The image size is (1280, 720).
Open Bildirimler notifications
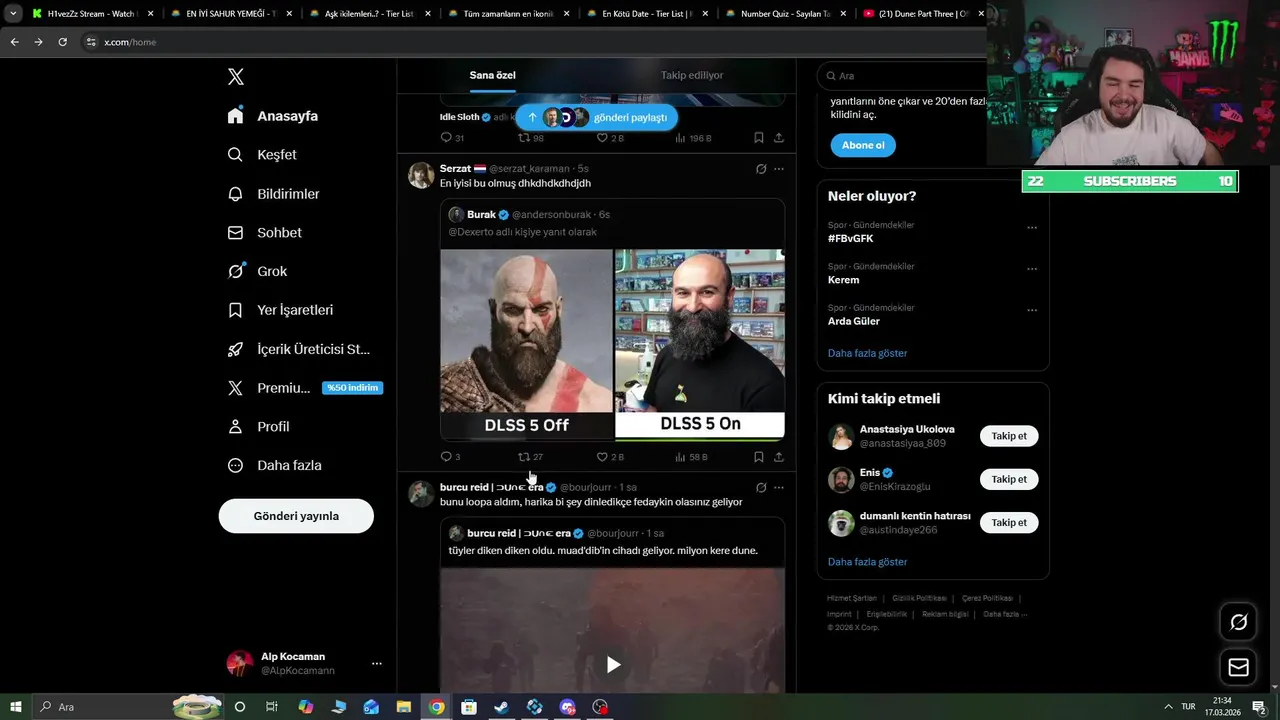click(273, 194)
